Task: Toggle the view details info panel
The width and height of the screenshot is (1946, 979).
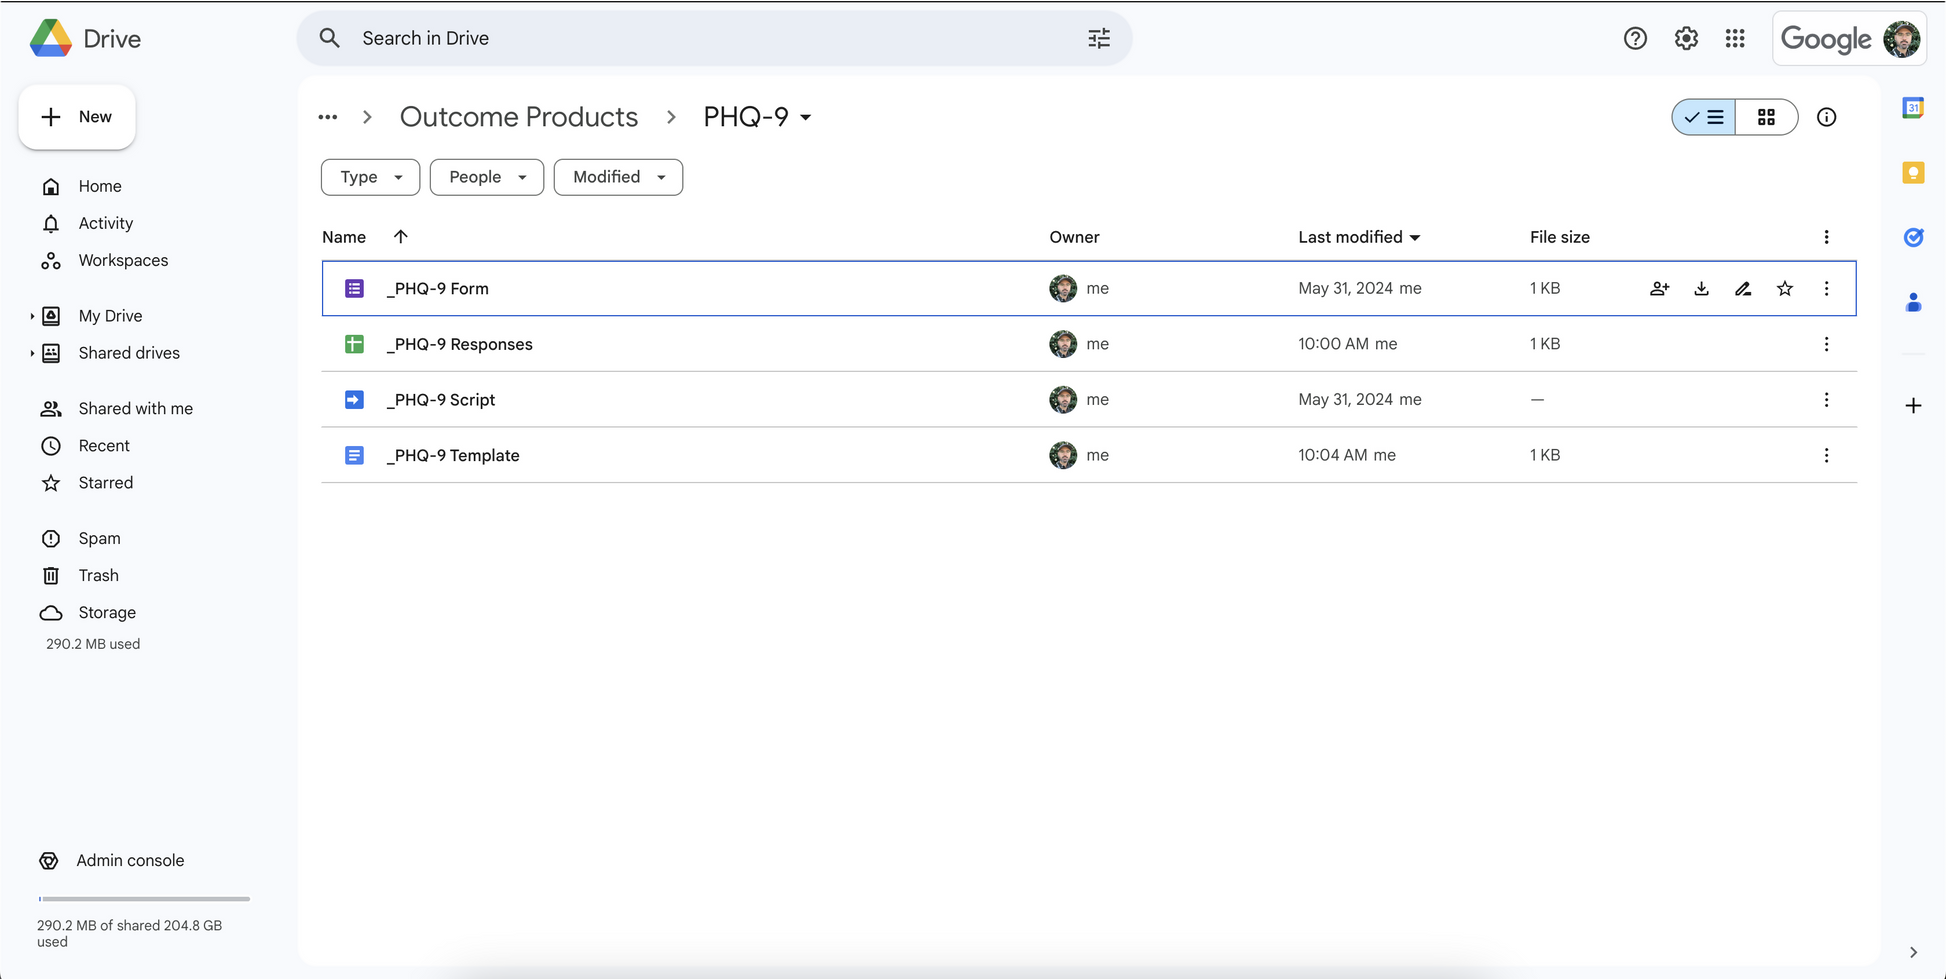Action: pos(1826,117)
